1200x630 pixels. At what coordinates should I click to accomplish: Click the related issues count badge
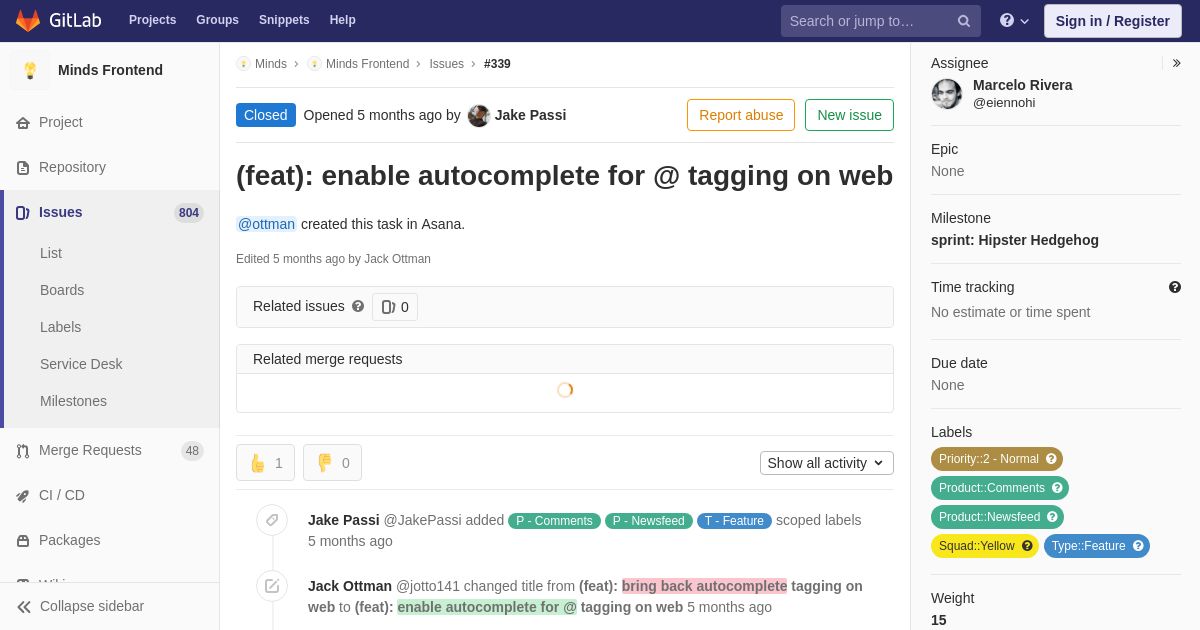tap(395, 307)
